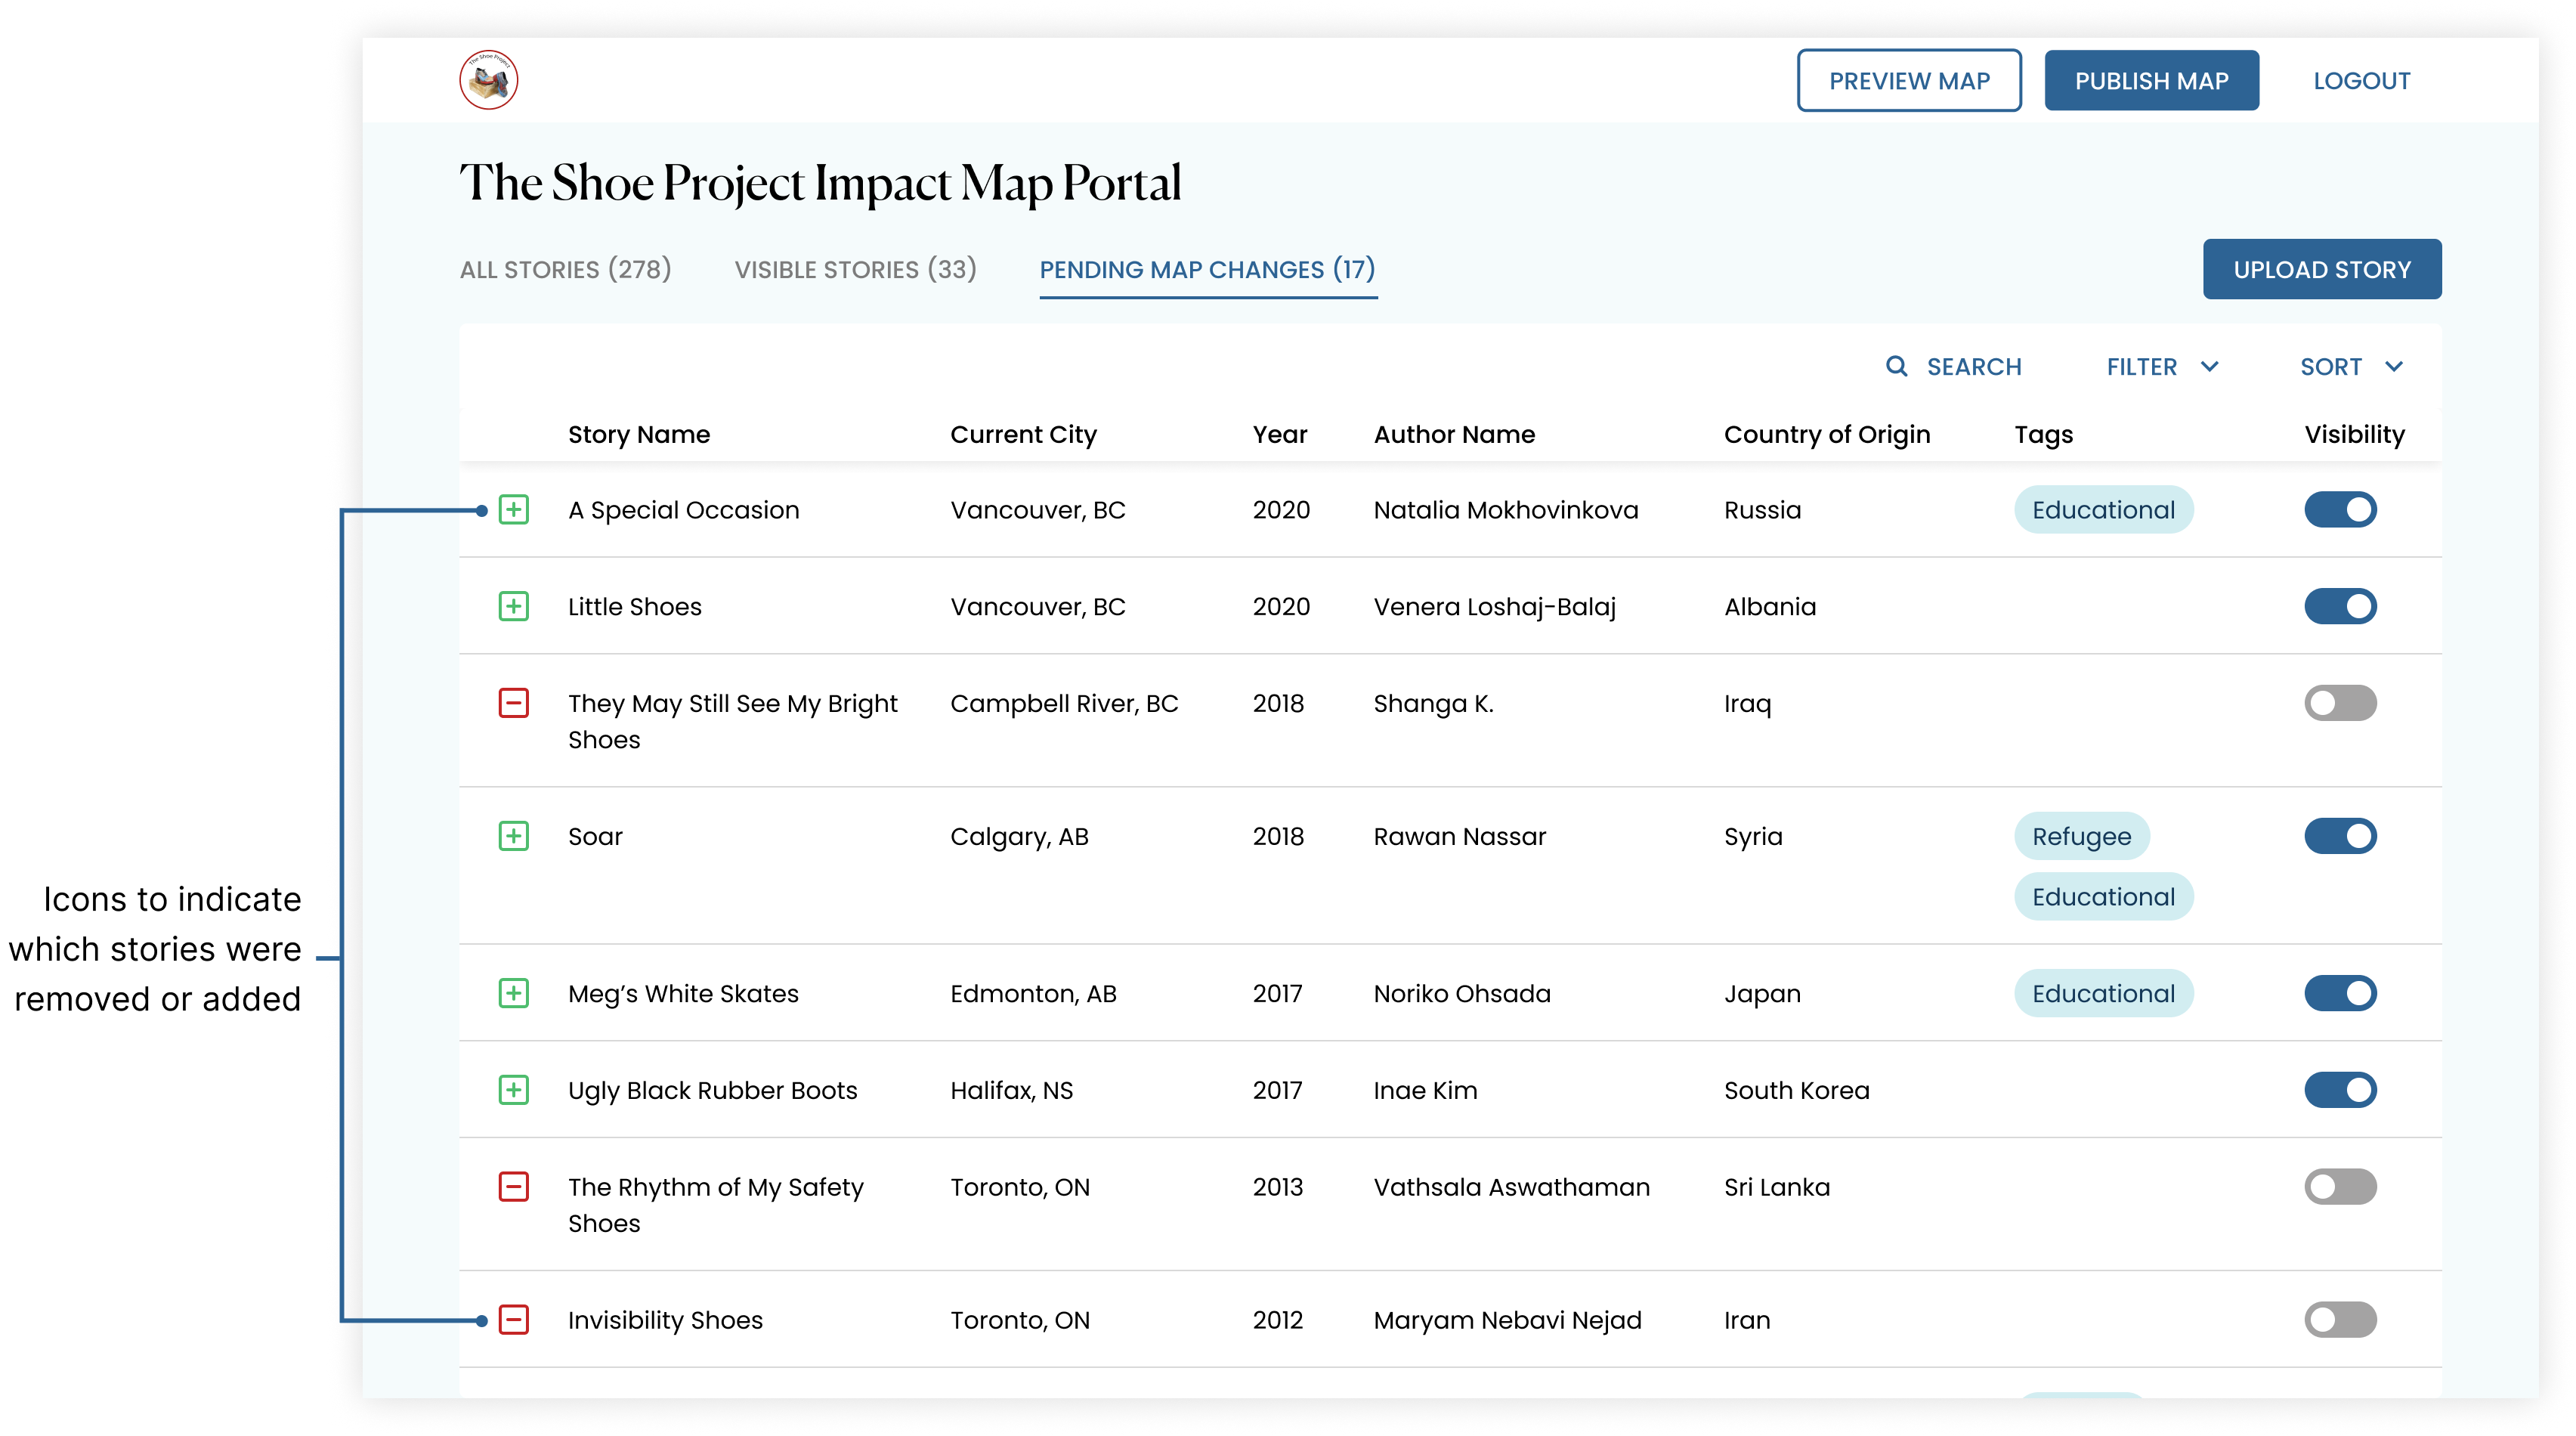The image size is (2576, 1436).
Task: Enable visibility for Shanga K.'s story
Action: (2340, 703)
